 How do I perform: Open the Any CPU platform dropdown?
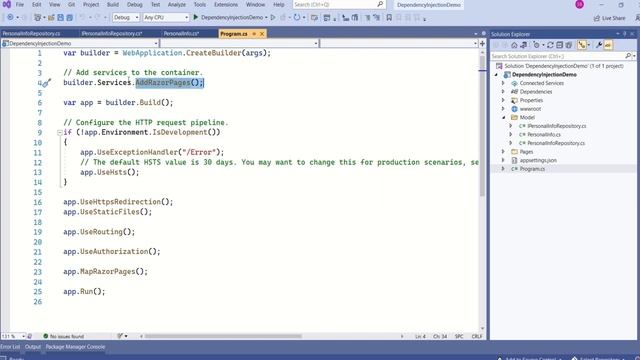[x=166, y=18]
